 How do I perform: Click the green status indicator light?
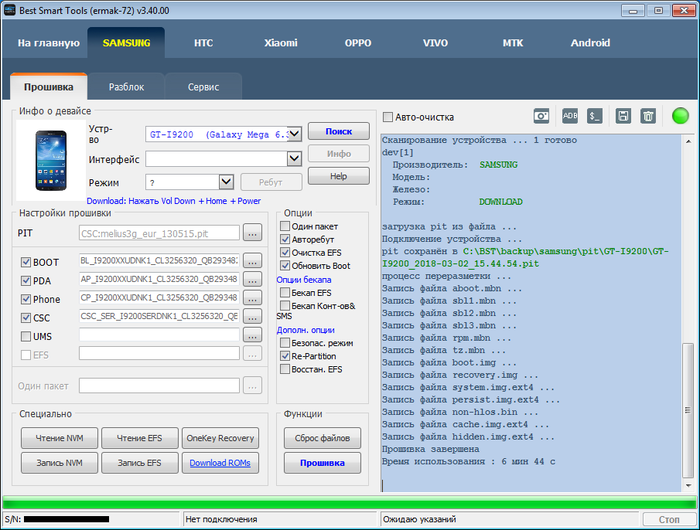click(680, 116)
